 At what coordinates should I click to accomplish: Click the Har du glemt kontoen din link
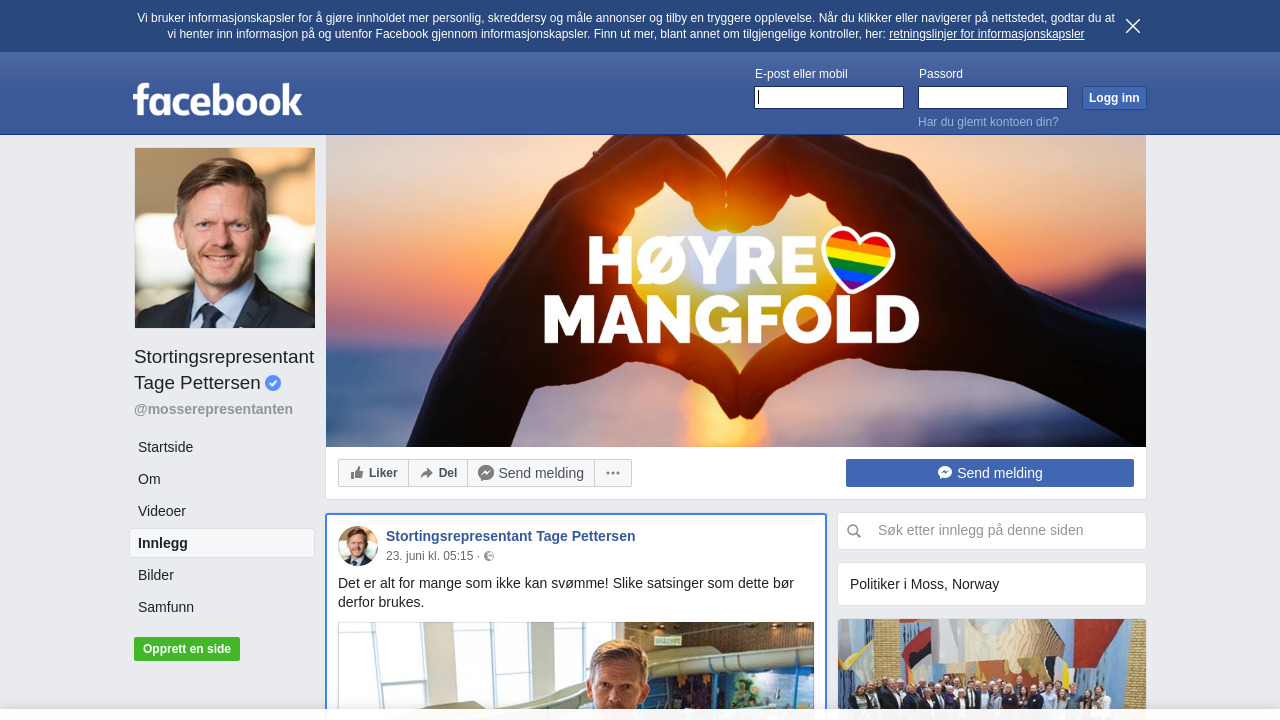click(988, 122)
